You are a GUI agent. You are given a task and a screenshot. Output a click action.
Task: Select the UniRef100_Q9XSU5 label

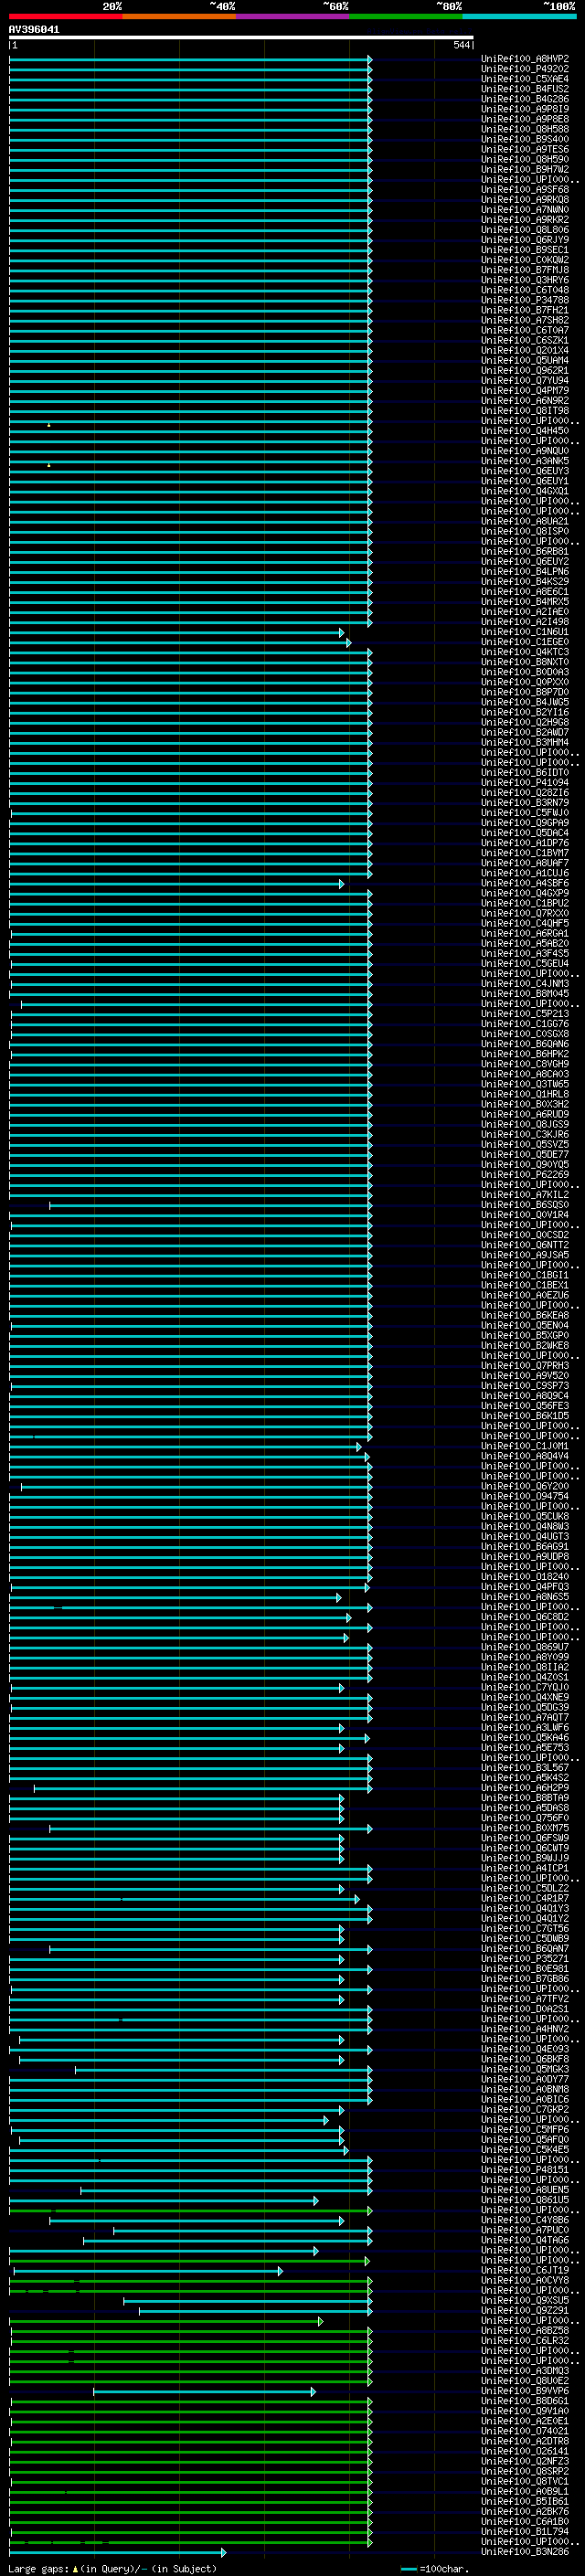525,2300
